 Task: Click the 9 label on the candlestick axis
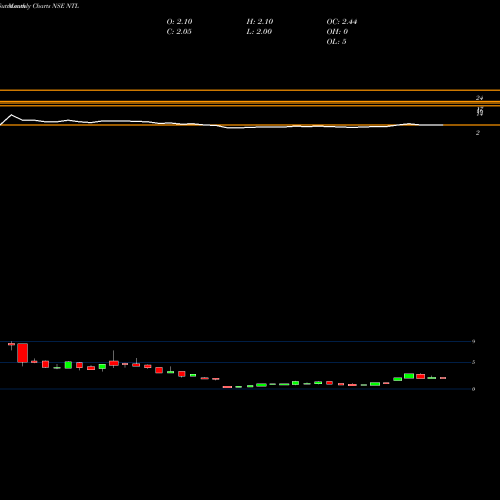click(x=473, y=341)
